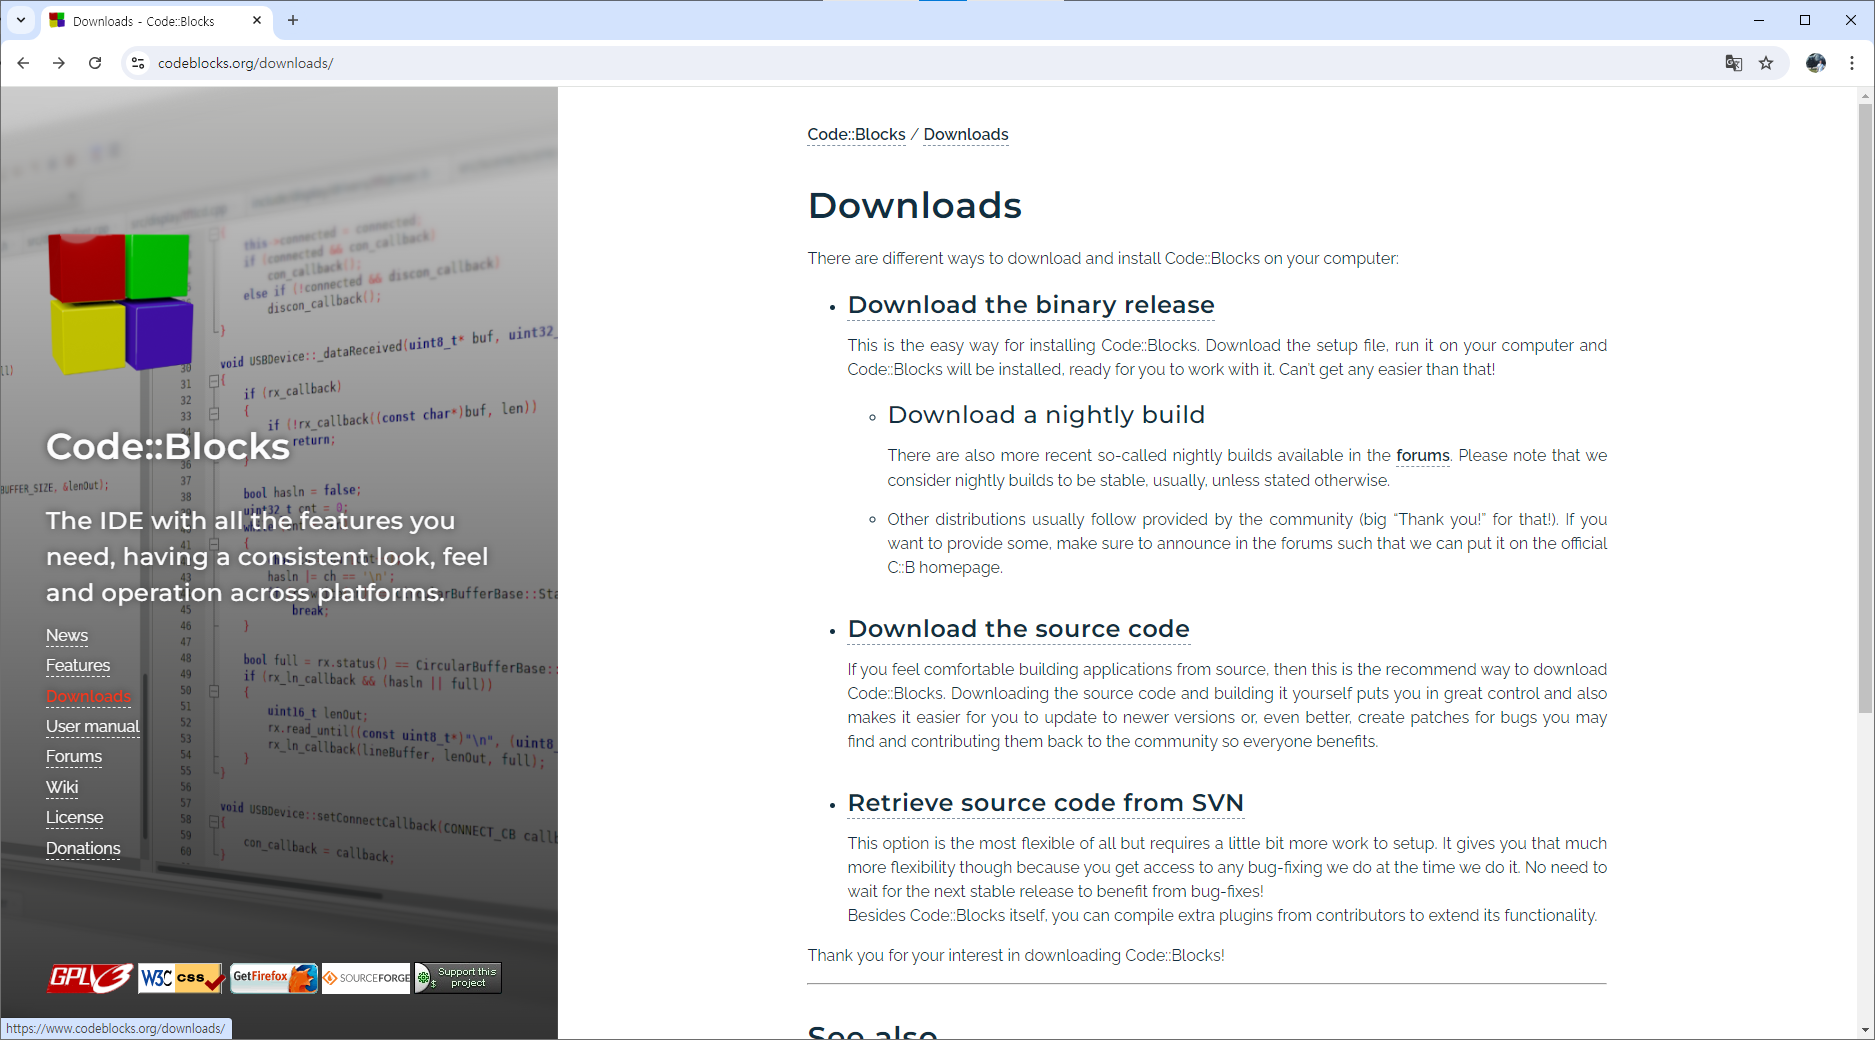The height and width of the screenshot is (1040, 1875).
Task: Open Retrieve source code from SVN link
Action: [1046, 803]
